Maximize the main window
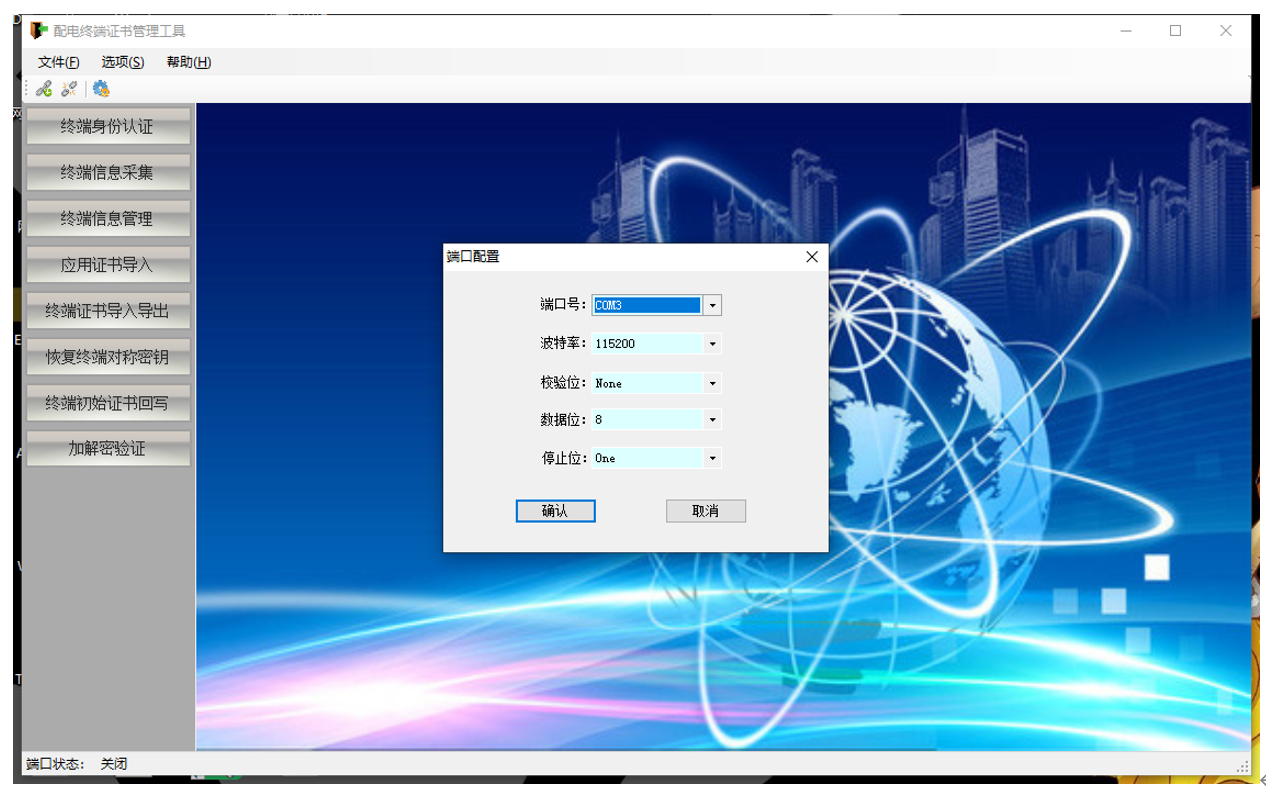1266x790 pixels. point(1176,31)
